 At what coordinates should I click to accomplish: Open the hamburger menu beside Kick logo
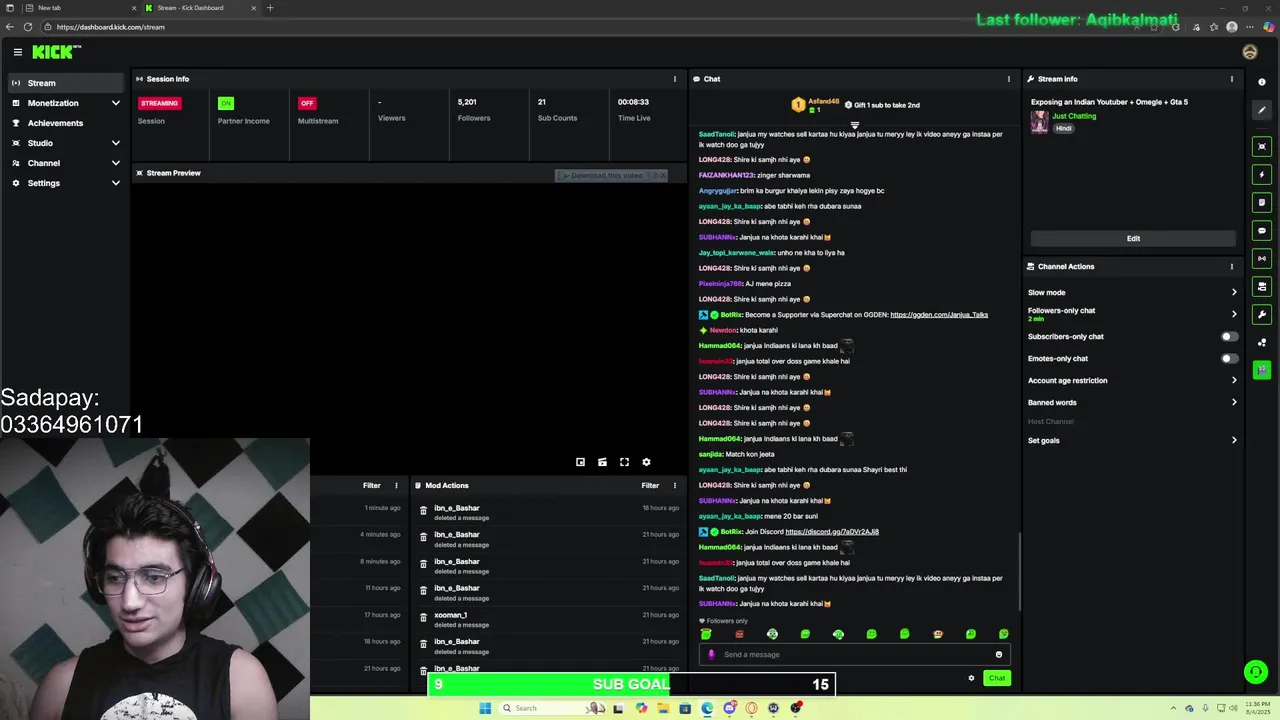click(17, 52)
